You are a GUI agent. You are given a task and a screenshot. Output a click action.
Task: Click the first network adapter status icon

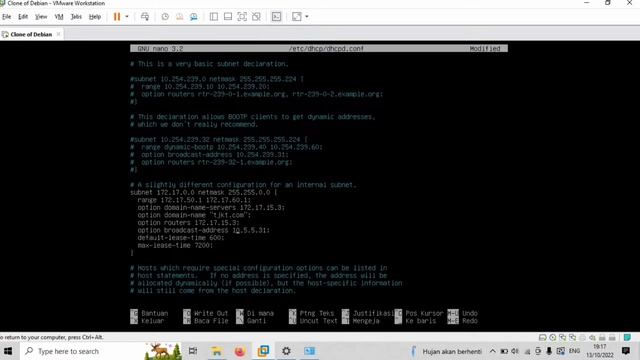[x=562, y=338]
